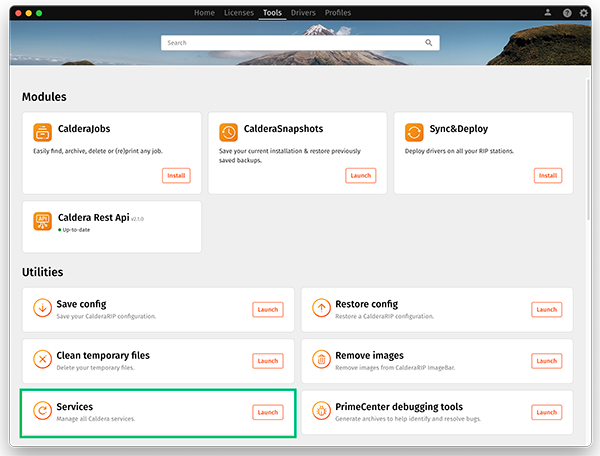Viewport: 600px width, 456px height.
Task: Click the Sync&Deploy title
Action: pyautogui.click(x=458, y=129)
